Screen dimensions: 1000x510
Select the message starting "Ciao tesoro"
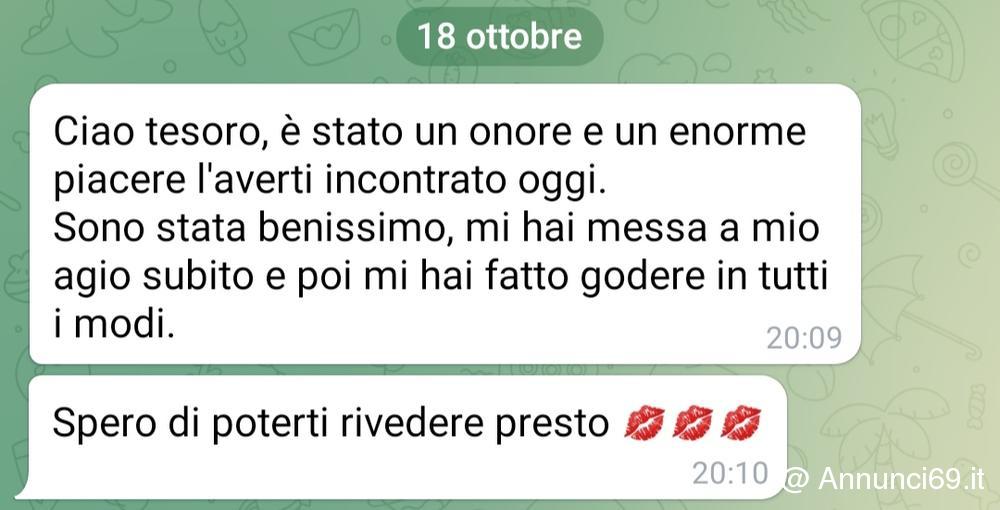[x=445, y=224]
